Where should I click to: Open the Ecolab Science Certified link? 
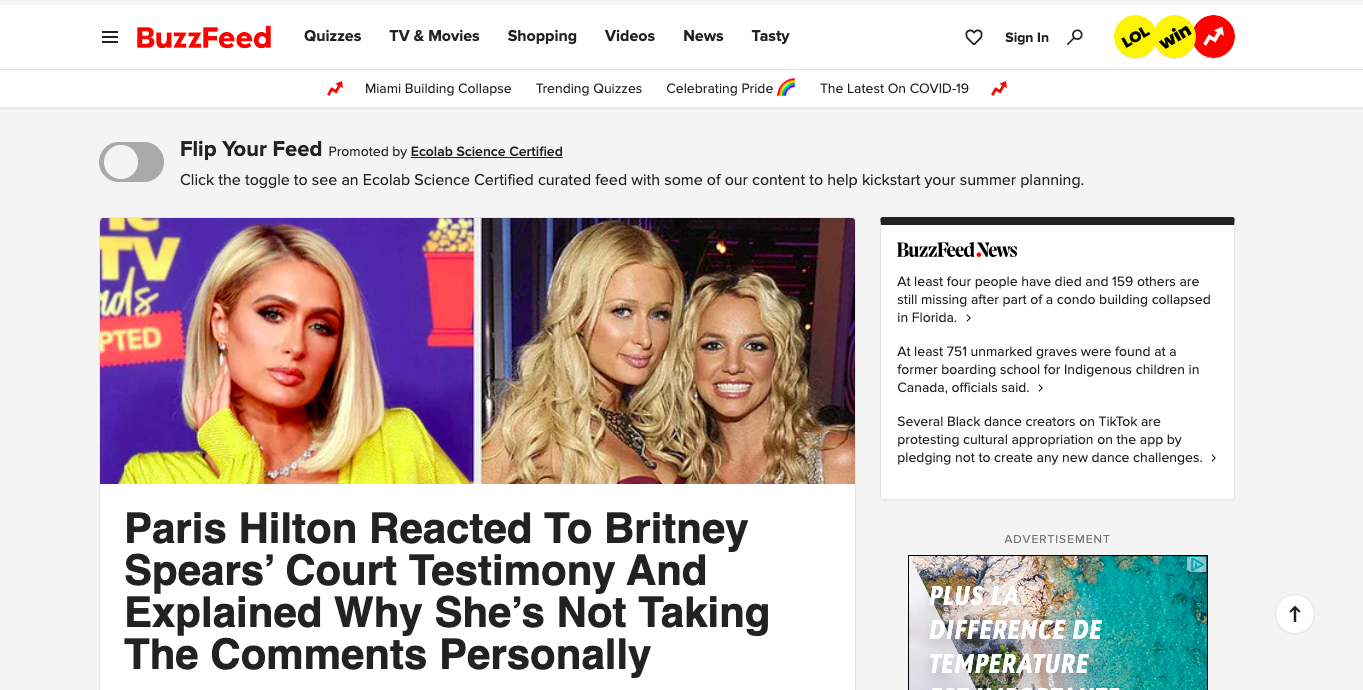(487, 152)
